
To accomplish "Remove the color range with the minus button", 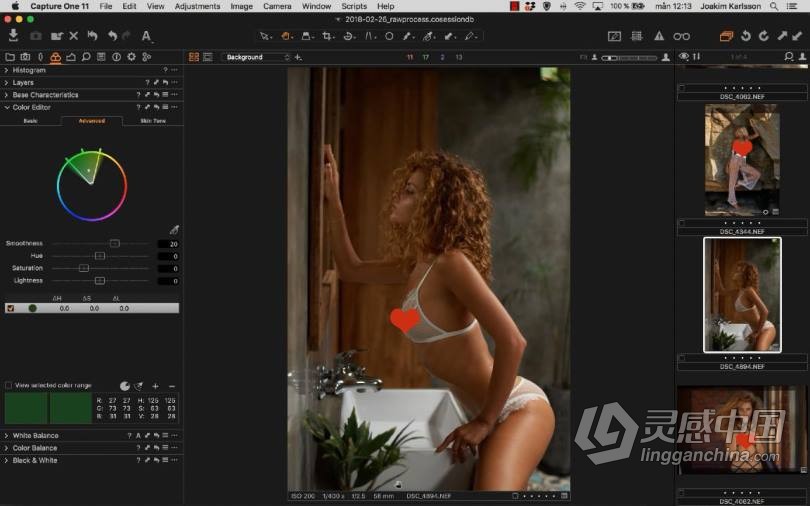I will click(172, 386).
